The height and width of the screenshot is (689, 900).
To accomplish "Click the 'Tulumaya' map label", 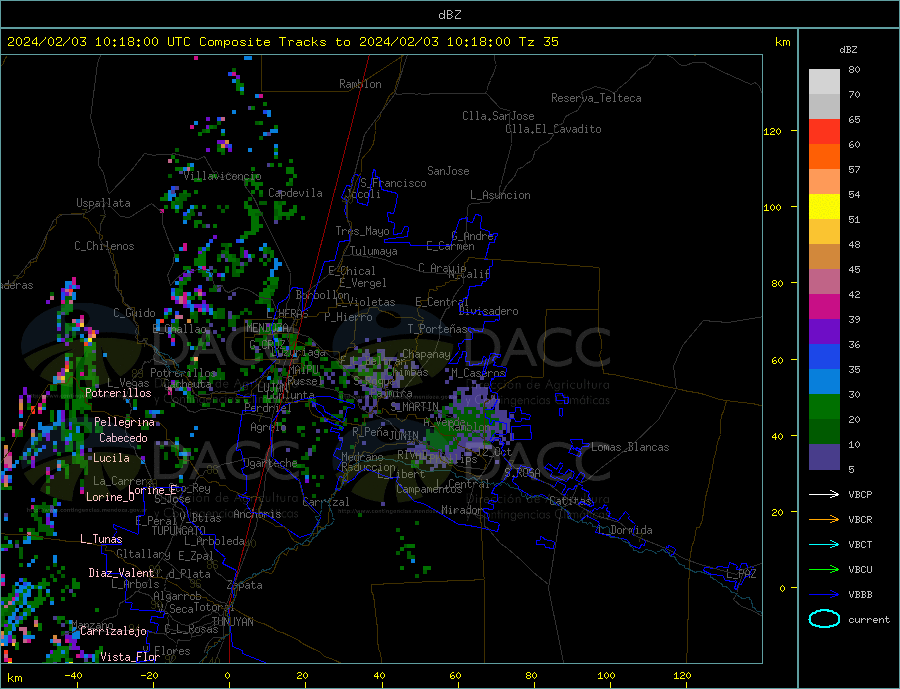I will click(374, 251).
